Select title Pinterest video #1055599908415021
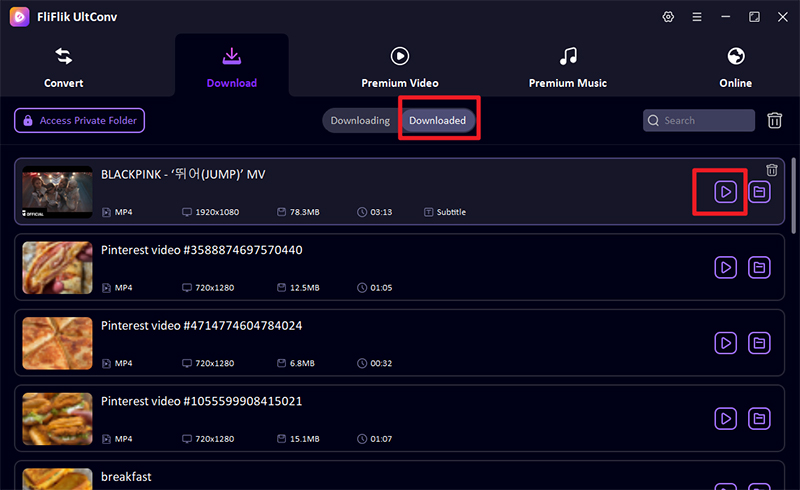 [x=202, y=401]
